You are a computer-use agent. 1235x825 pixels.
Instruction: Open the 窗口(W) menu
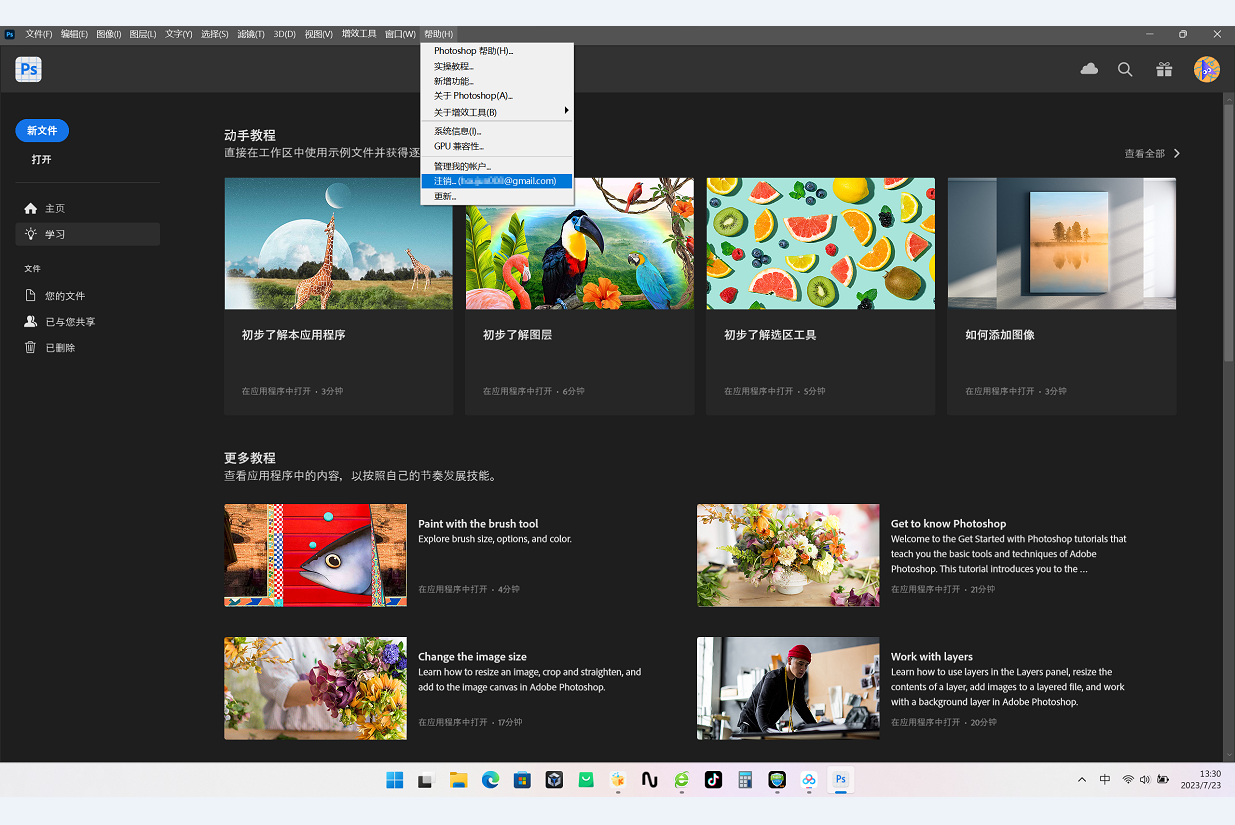click(400, 34)
